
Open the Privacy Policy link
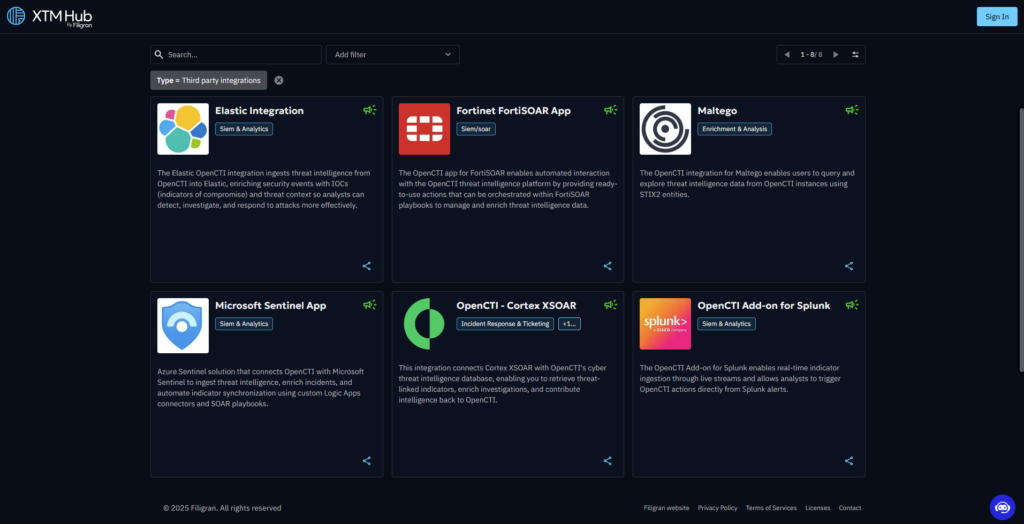click(x=717, y=508)
